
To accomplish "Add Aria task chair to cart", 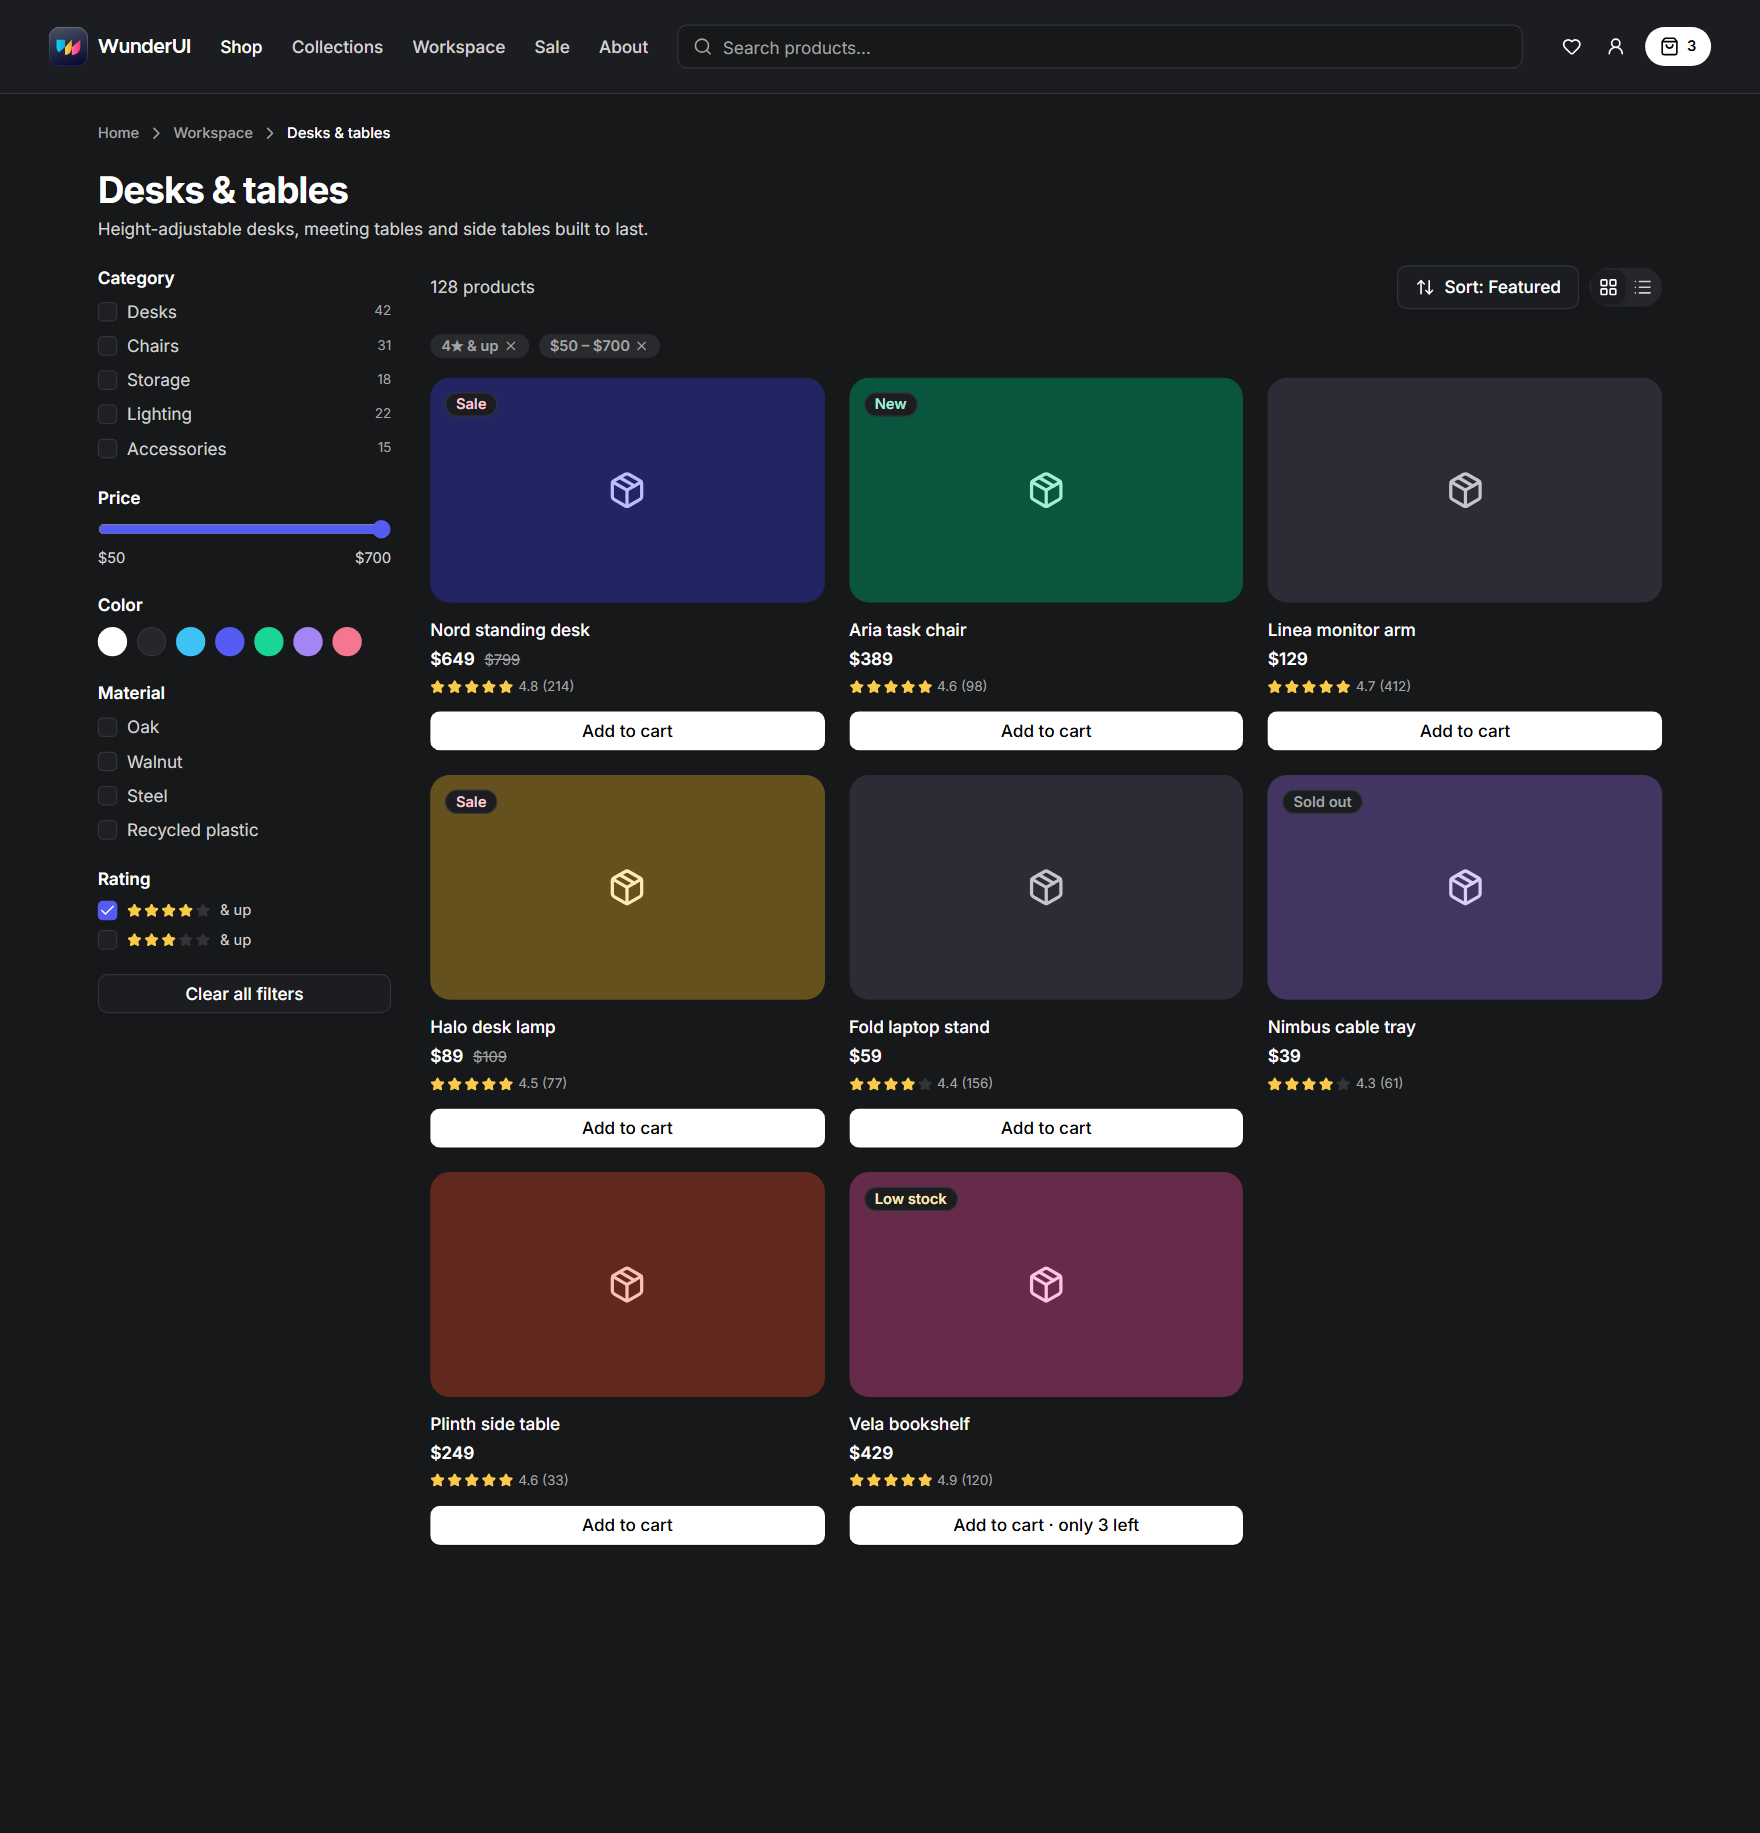I will (1046, 731).
